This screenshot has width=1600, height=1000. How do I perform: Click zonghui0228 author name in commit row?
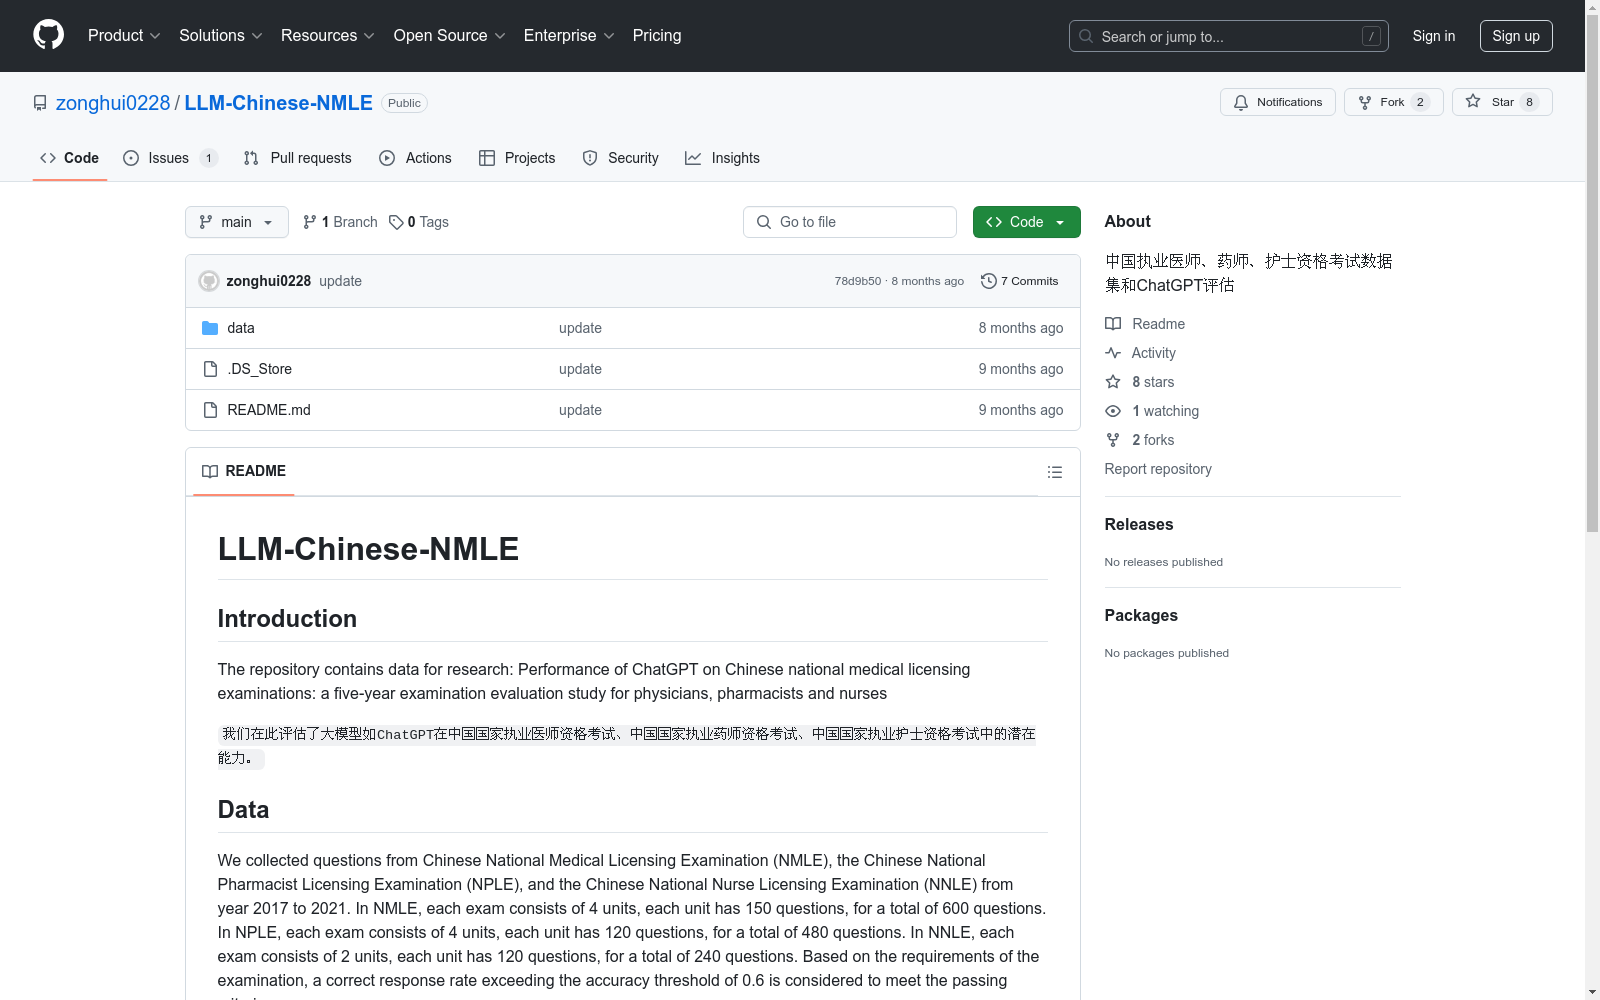(268, 281)
